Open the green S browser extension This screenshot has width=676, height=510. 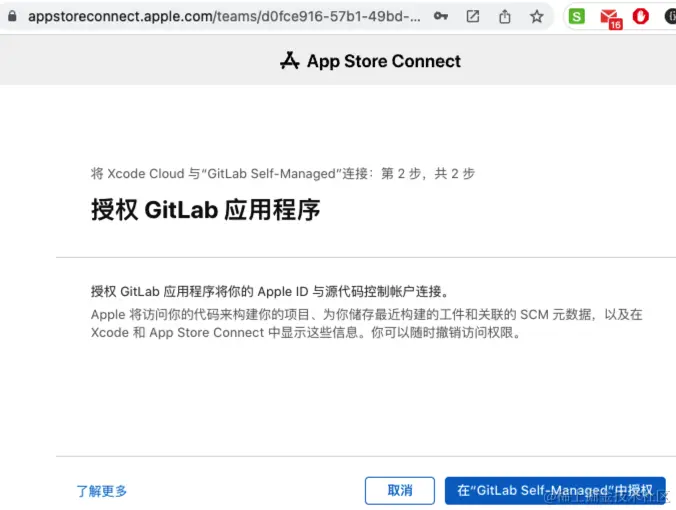point(577,16)
